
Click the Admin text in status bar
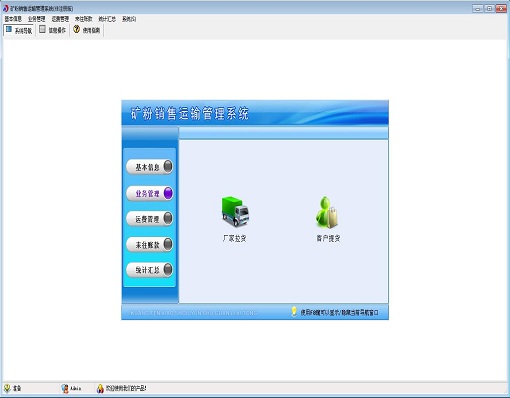tap(76, 388)
